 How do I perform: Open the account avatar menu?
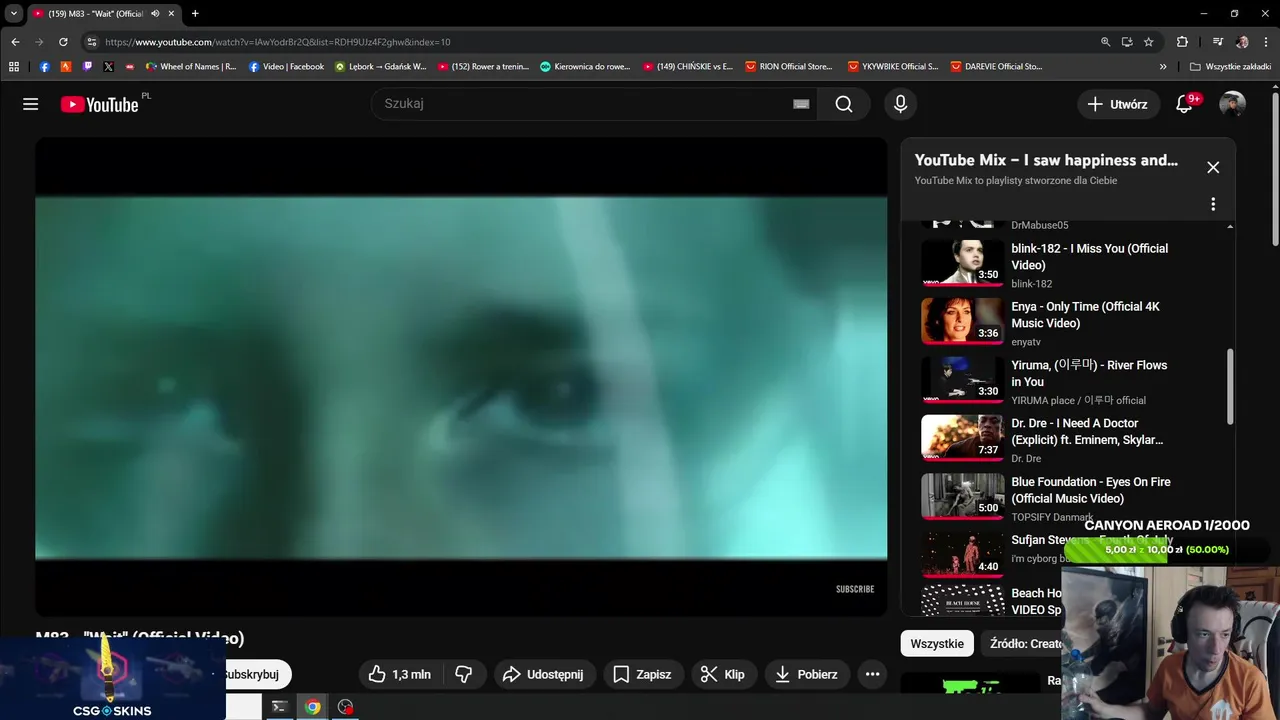tap(1232, 104)
